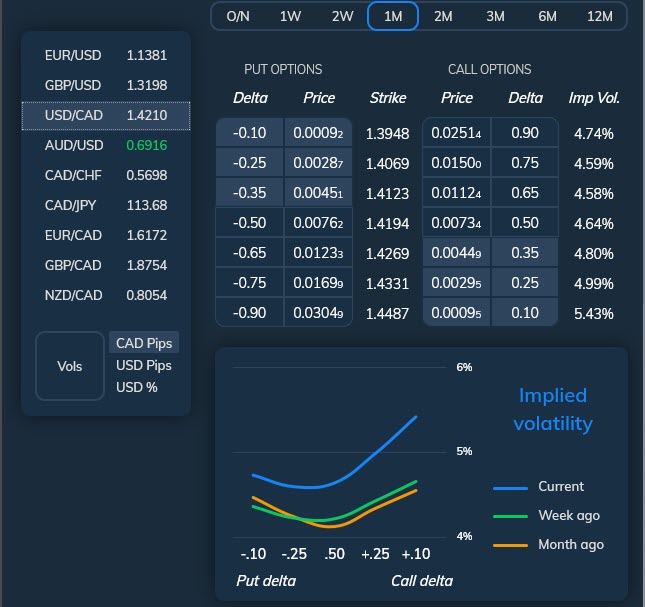Click implied vol 4.74% value
This screenshot has width=645, height=607.
(594, 134)
